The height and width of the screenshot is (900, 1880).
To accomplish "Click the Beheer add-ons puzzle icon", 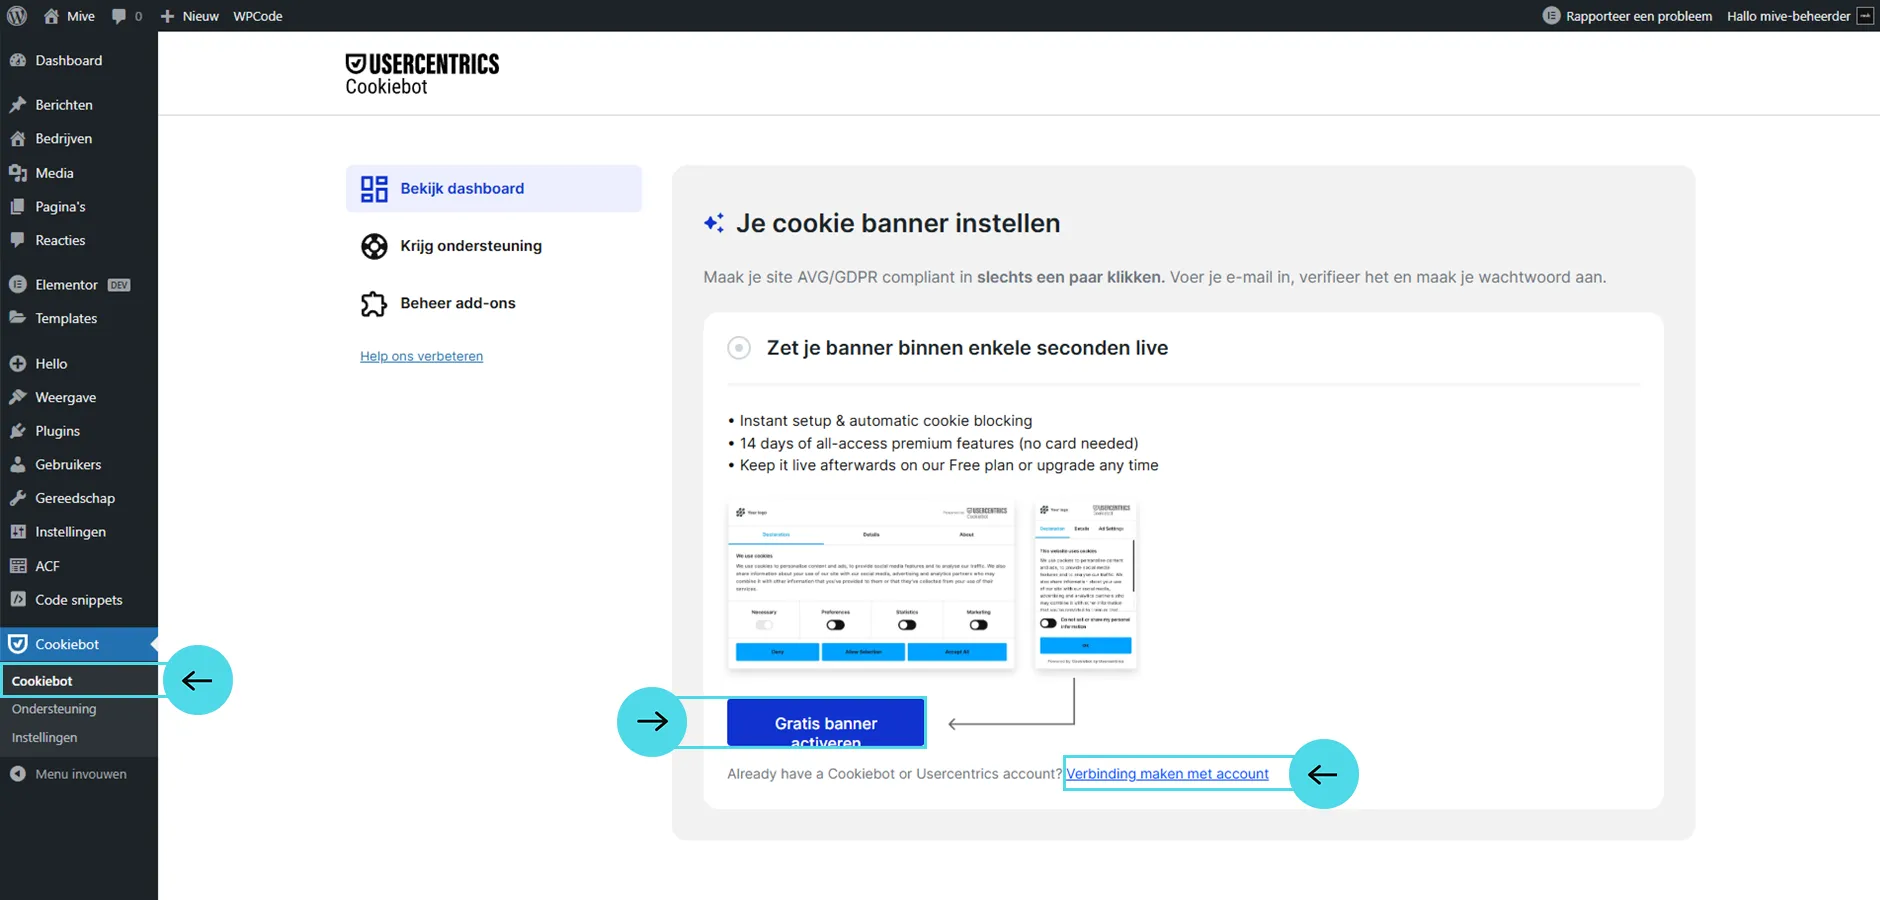I will 374,304.
